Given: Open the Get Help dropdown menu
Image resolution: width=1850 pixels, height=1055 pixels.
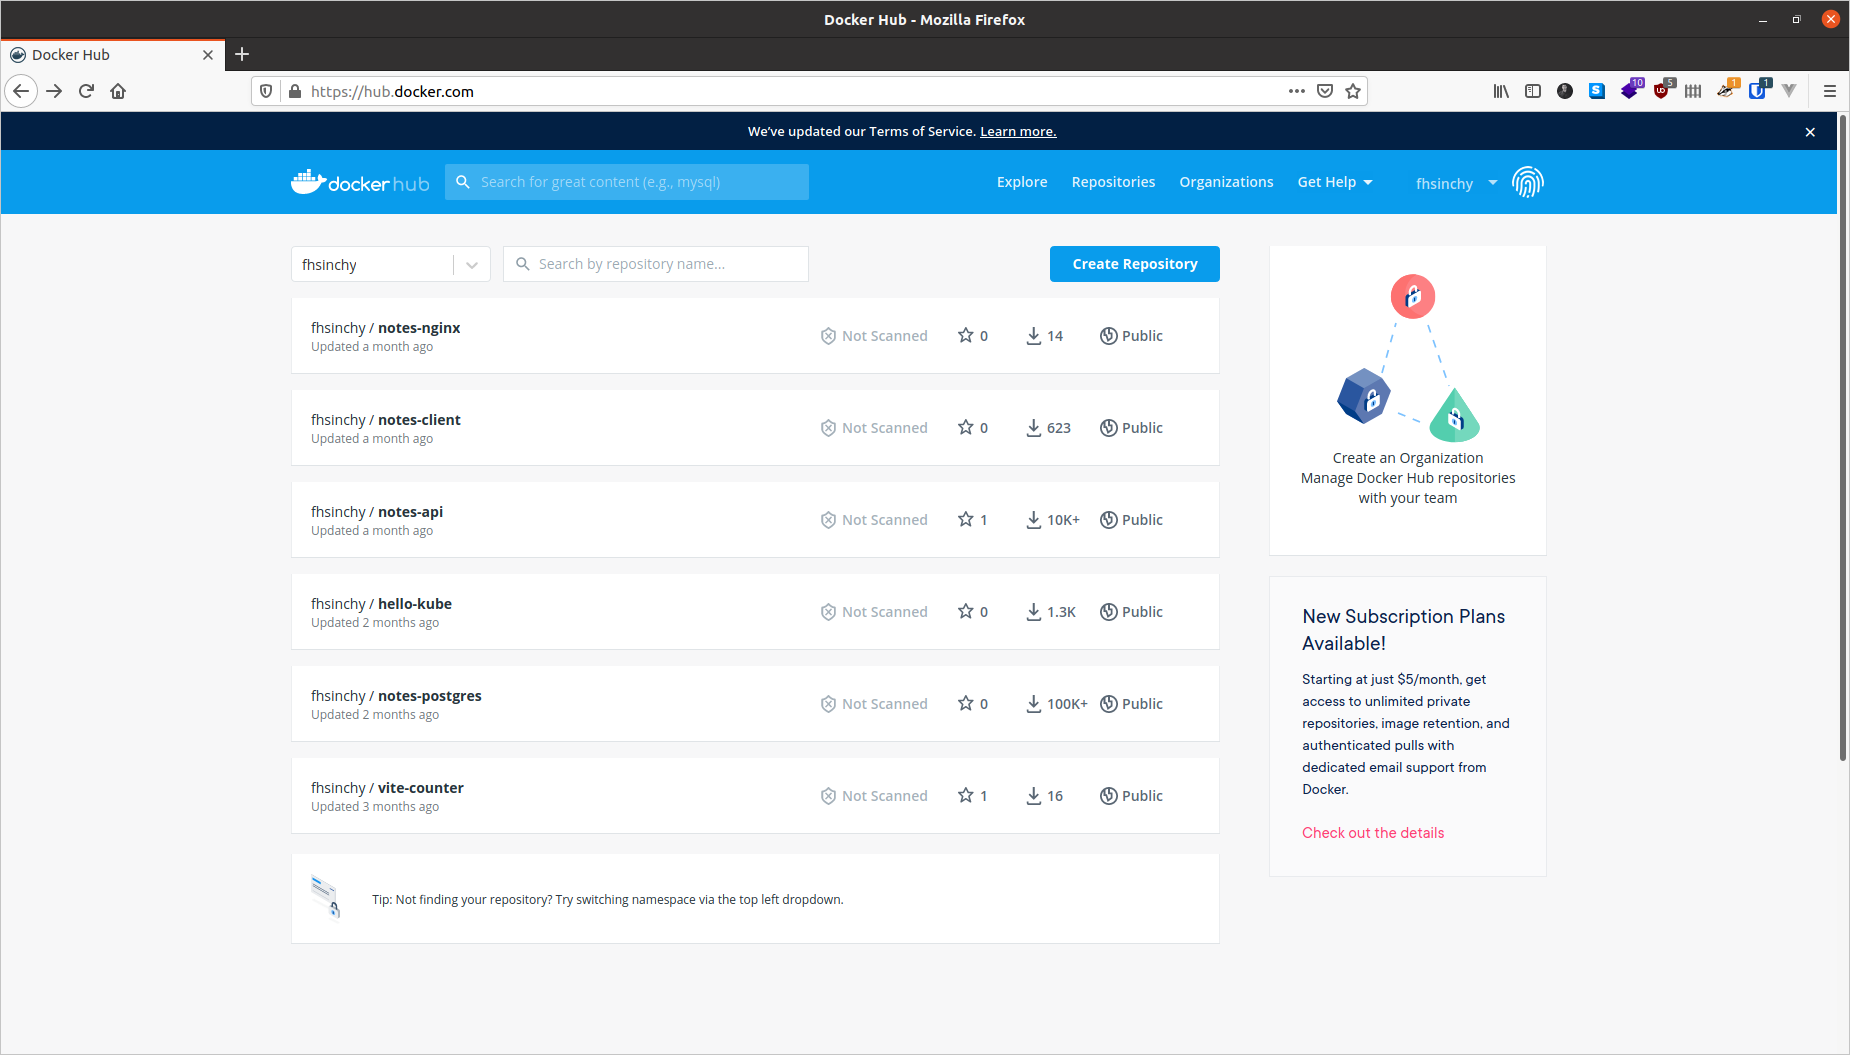Looking at the screenshot, I should (1334, 182).
